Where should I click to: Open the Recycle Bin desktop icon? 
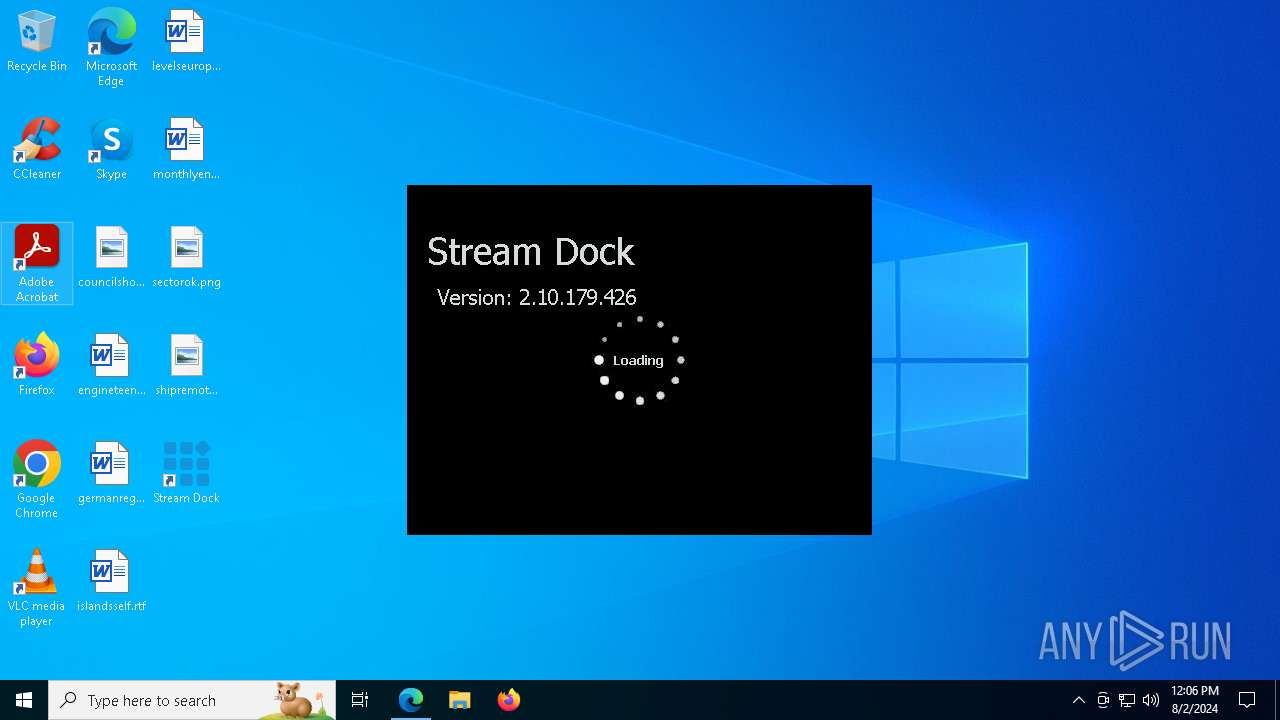pyautogui.click(x=37, y=42)
